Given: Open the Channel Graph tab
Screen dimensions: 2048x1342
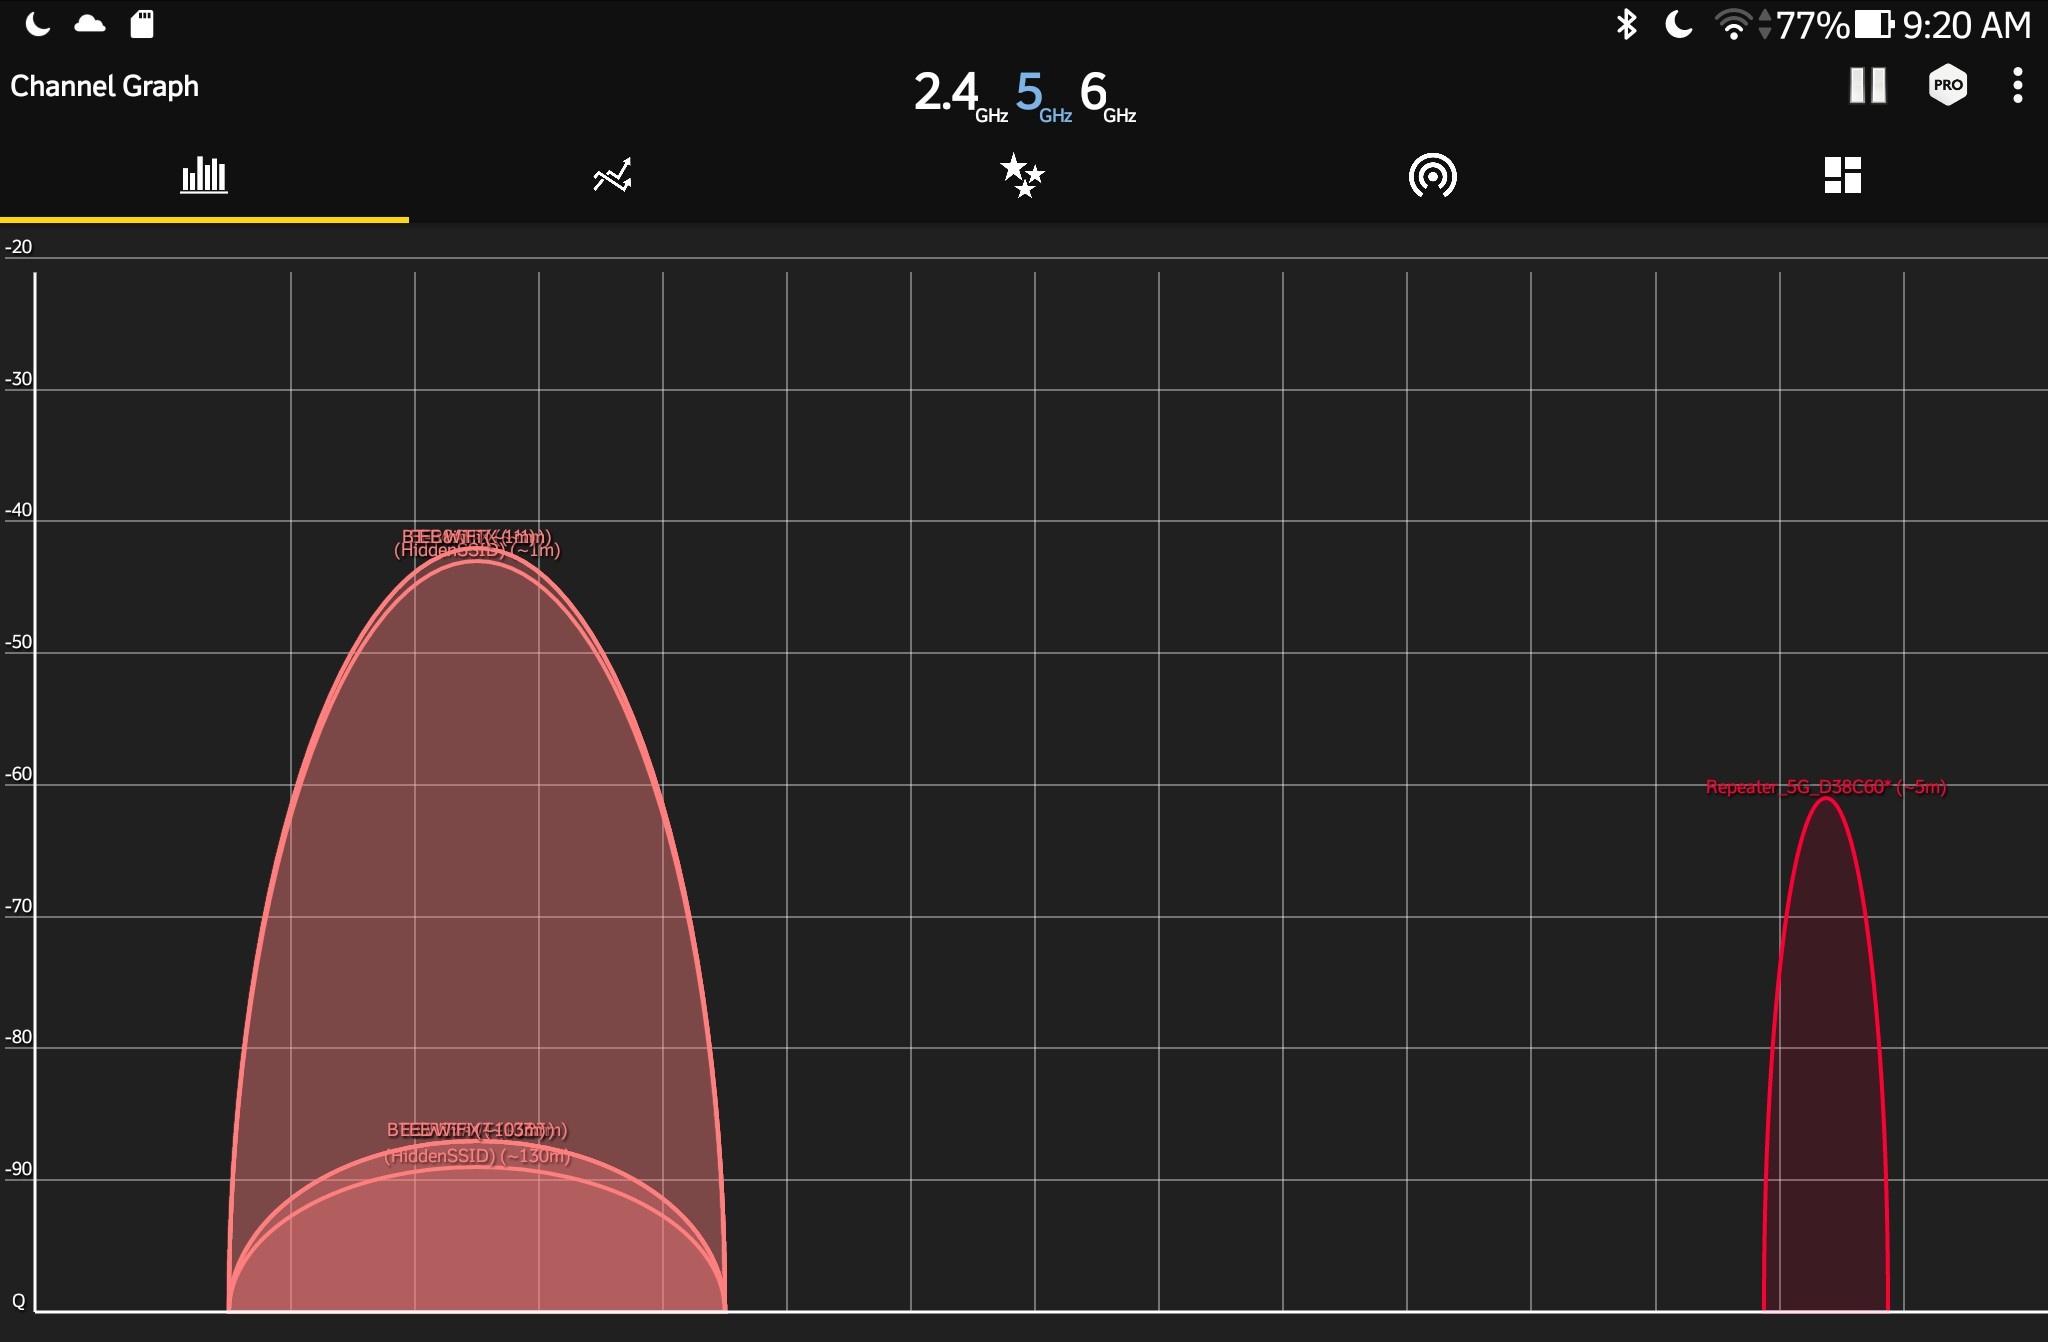Looking at the screenshot, I should pos(204,176).
